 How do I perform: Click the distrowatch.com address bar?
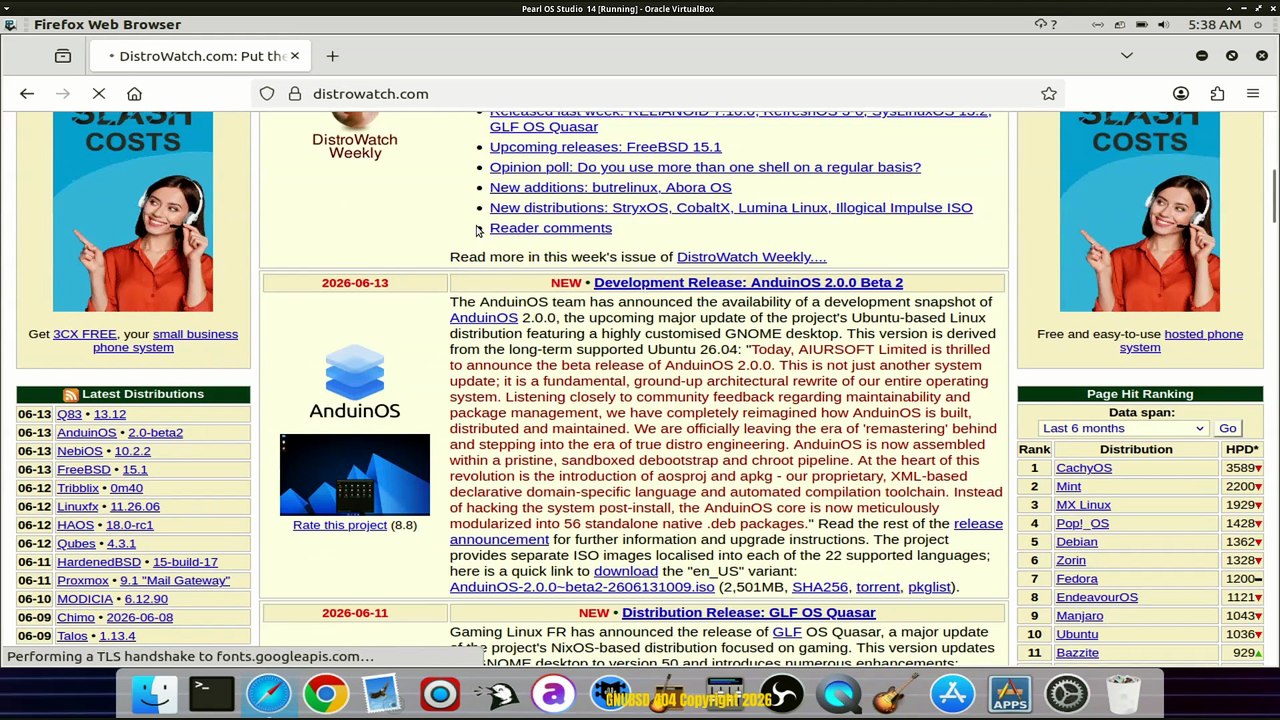coord(660,94)
